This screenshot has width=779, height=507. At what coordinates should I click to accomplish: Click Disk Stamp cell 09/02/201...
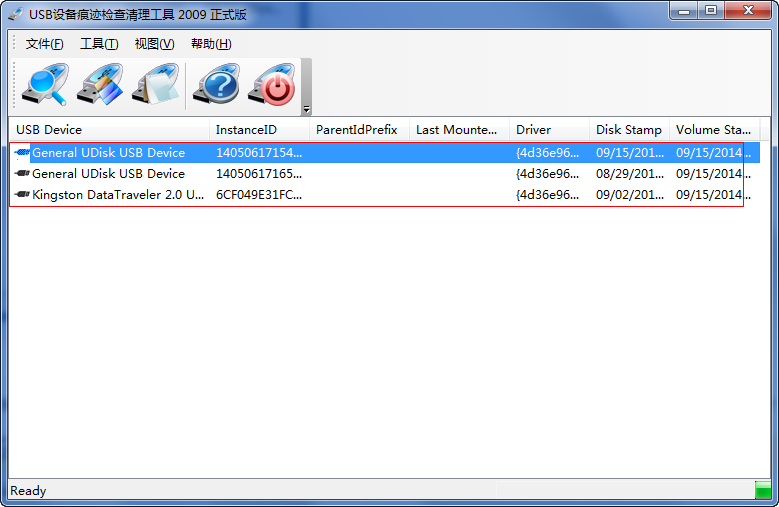pos(630,195)
